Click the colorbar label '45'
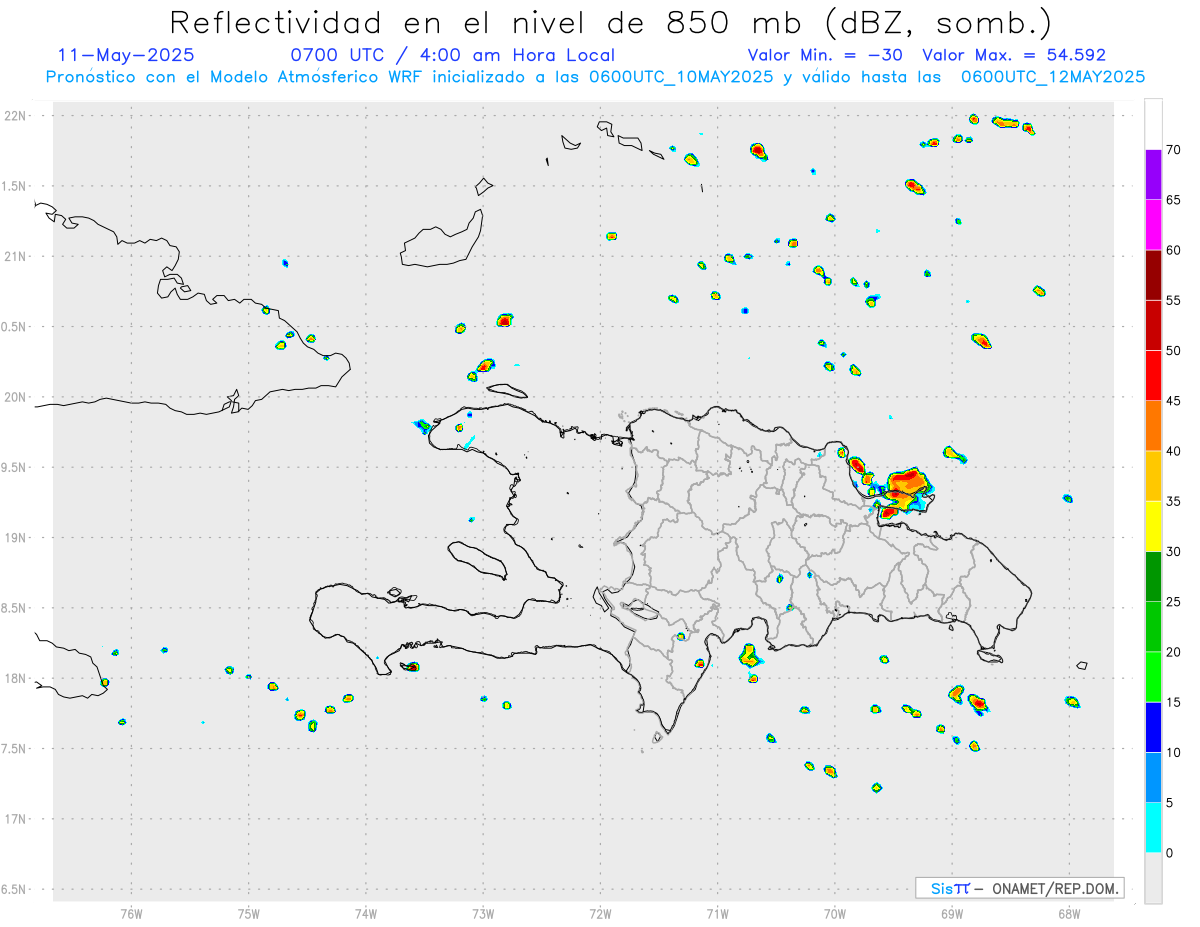The image size is (1200, 927). [x=1173, y=401]
